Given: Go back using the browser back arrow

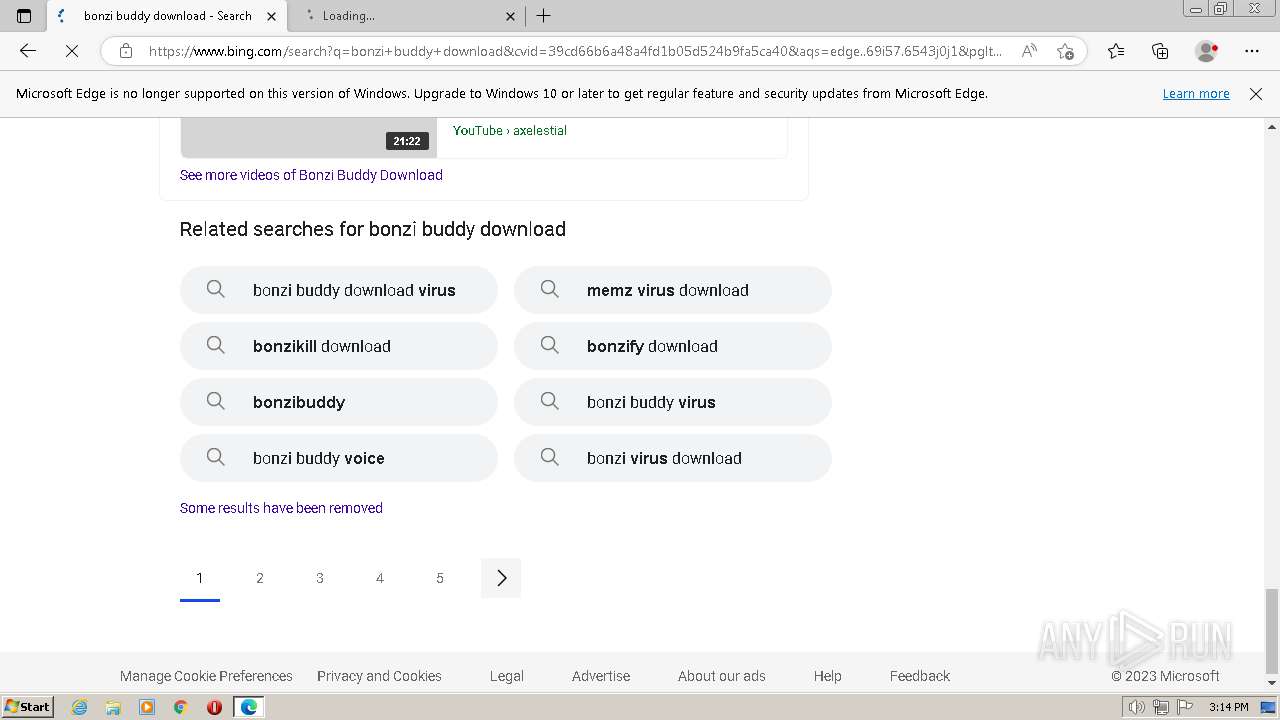Looking at the screenshot, I should tap(28, 51).
